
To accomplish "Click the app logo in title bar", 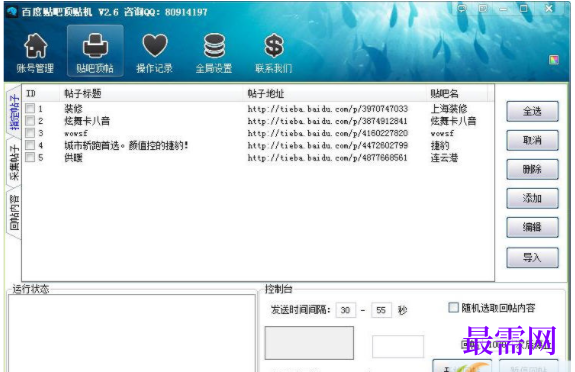I will pos(12,12).
